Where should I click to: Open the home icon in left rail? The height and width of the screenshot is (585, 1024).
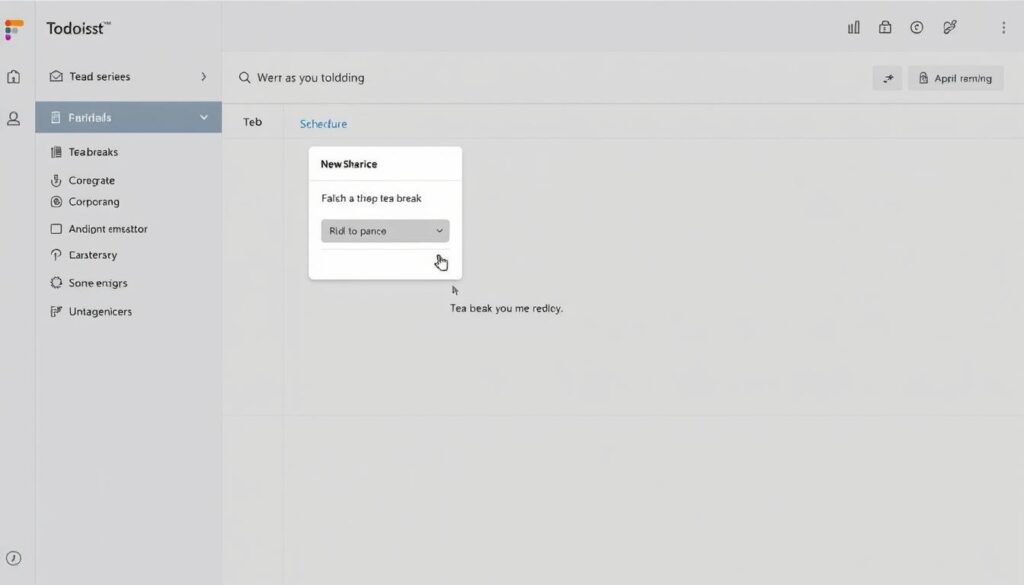14,77
